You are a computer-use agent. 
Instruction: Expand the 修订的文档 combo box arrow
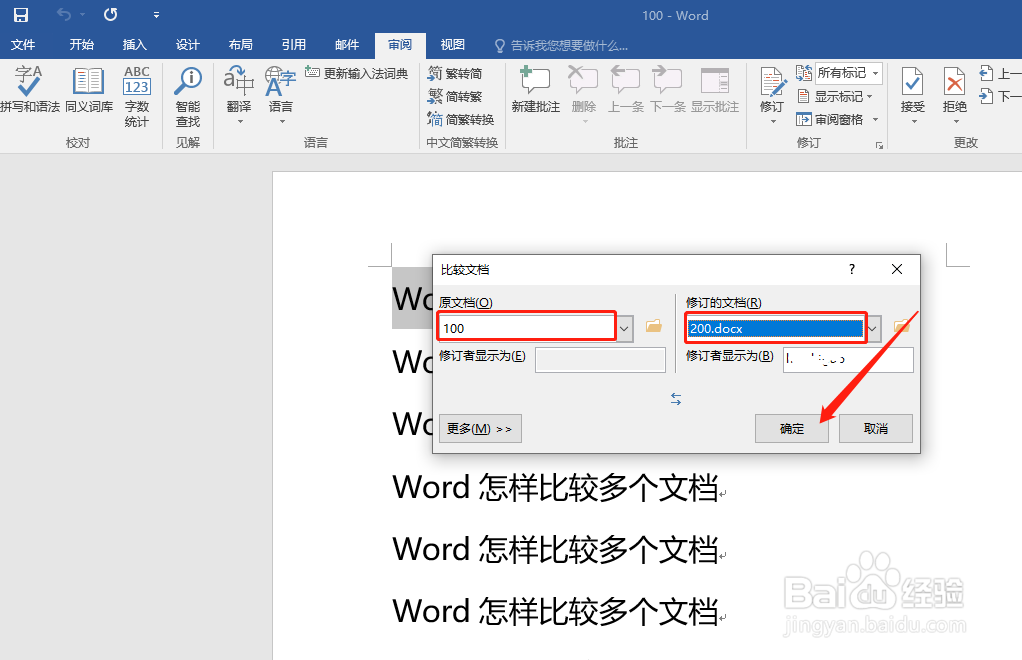(x=872, y=328)
